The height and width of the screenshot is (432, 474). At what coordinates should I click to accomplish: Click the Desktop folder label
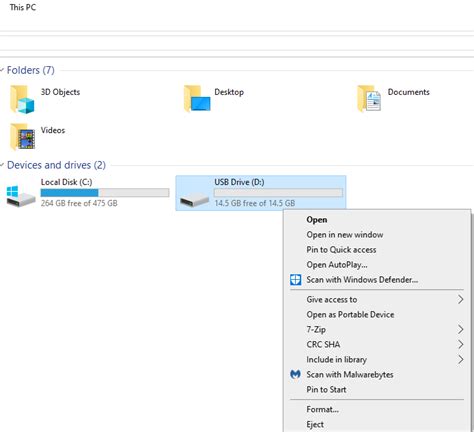229,92
